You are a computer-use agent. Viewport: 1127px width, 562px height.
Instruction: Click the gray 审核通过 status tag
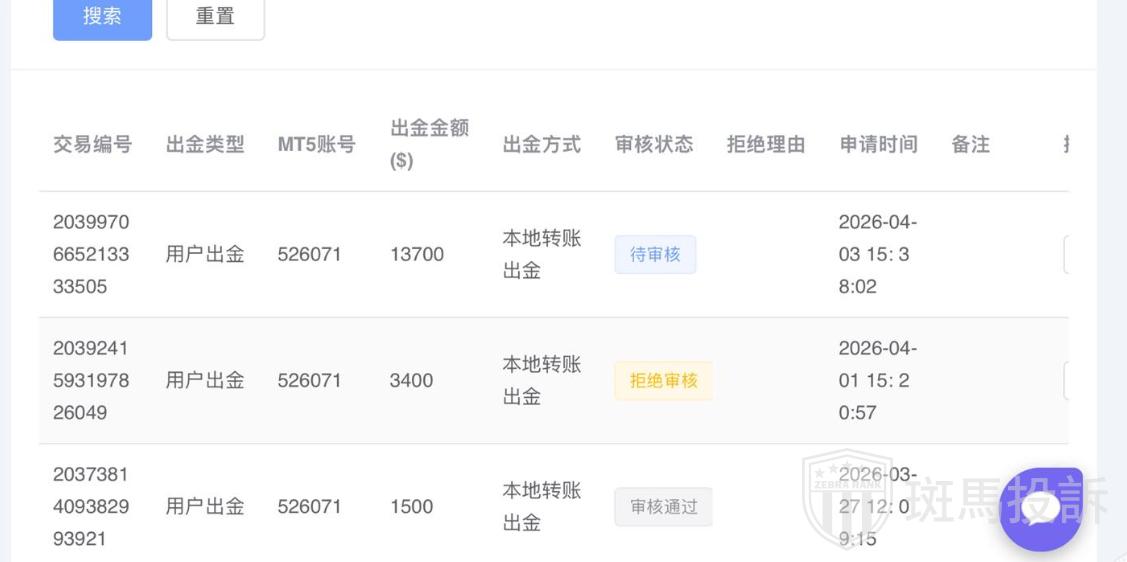(663, 507)
